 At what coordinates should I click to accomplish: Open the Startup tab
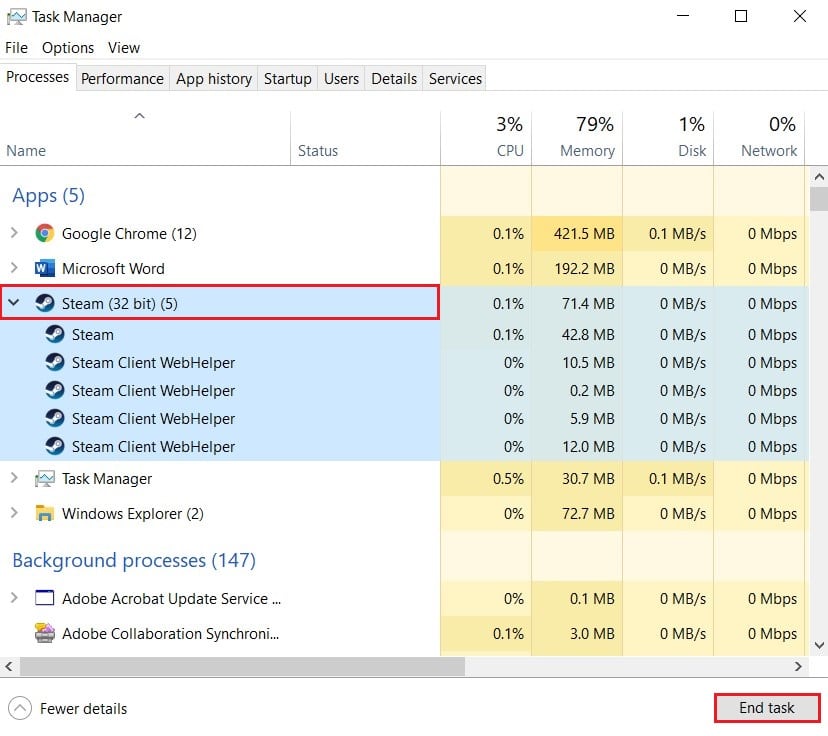[x=288, y=79]
